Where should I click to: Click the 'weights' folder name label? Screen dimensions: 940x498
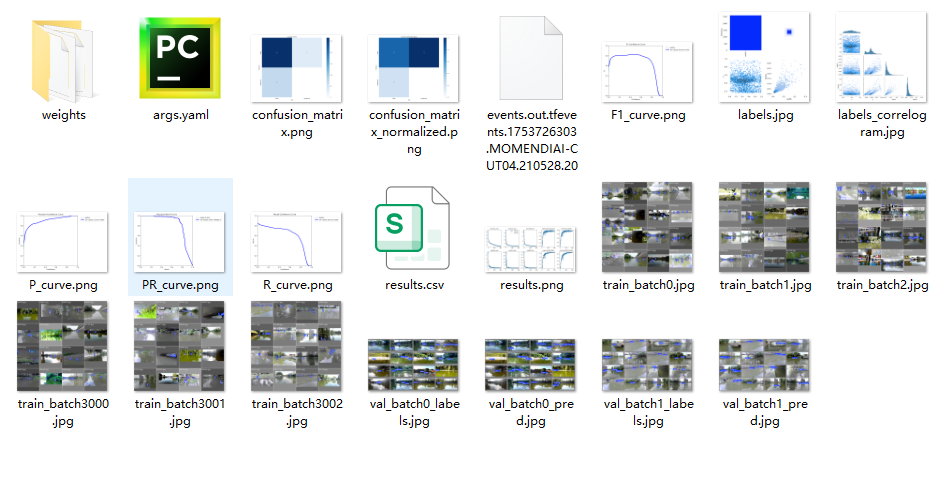pos(64,115)
